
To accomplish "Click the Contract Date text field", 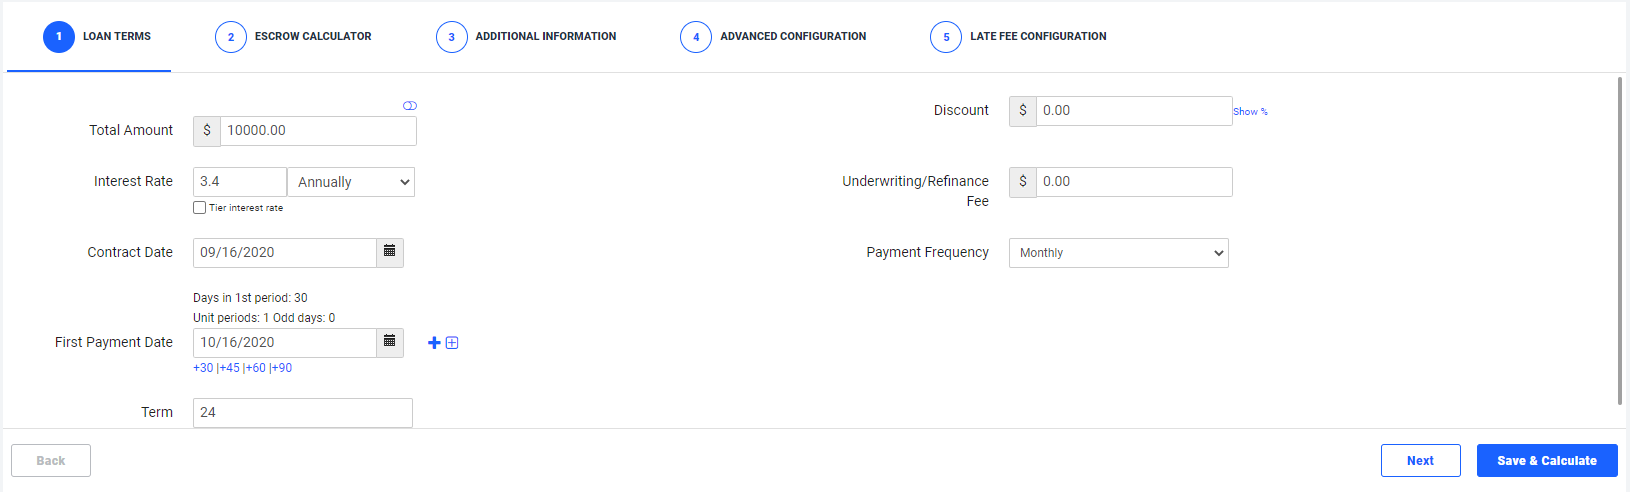I will pos(285,253).
